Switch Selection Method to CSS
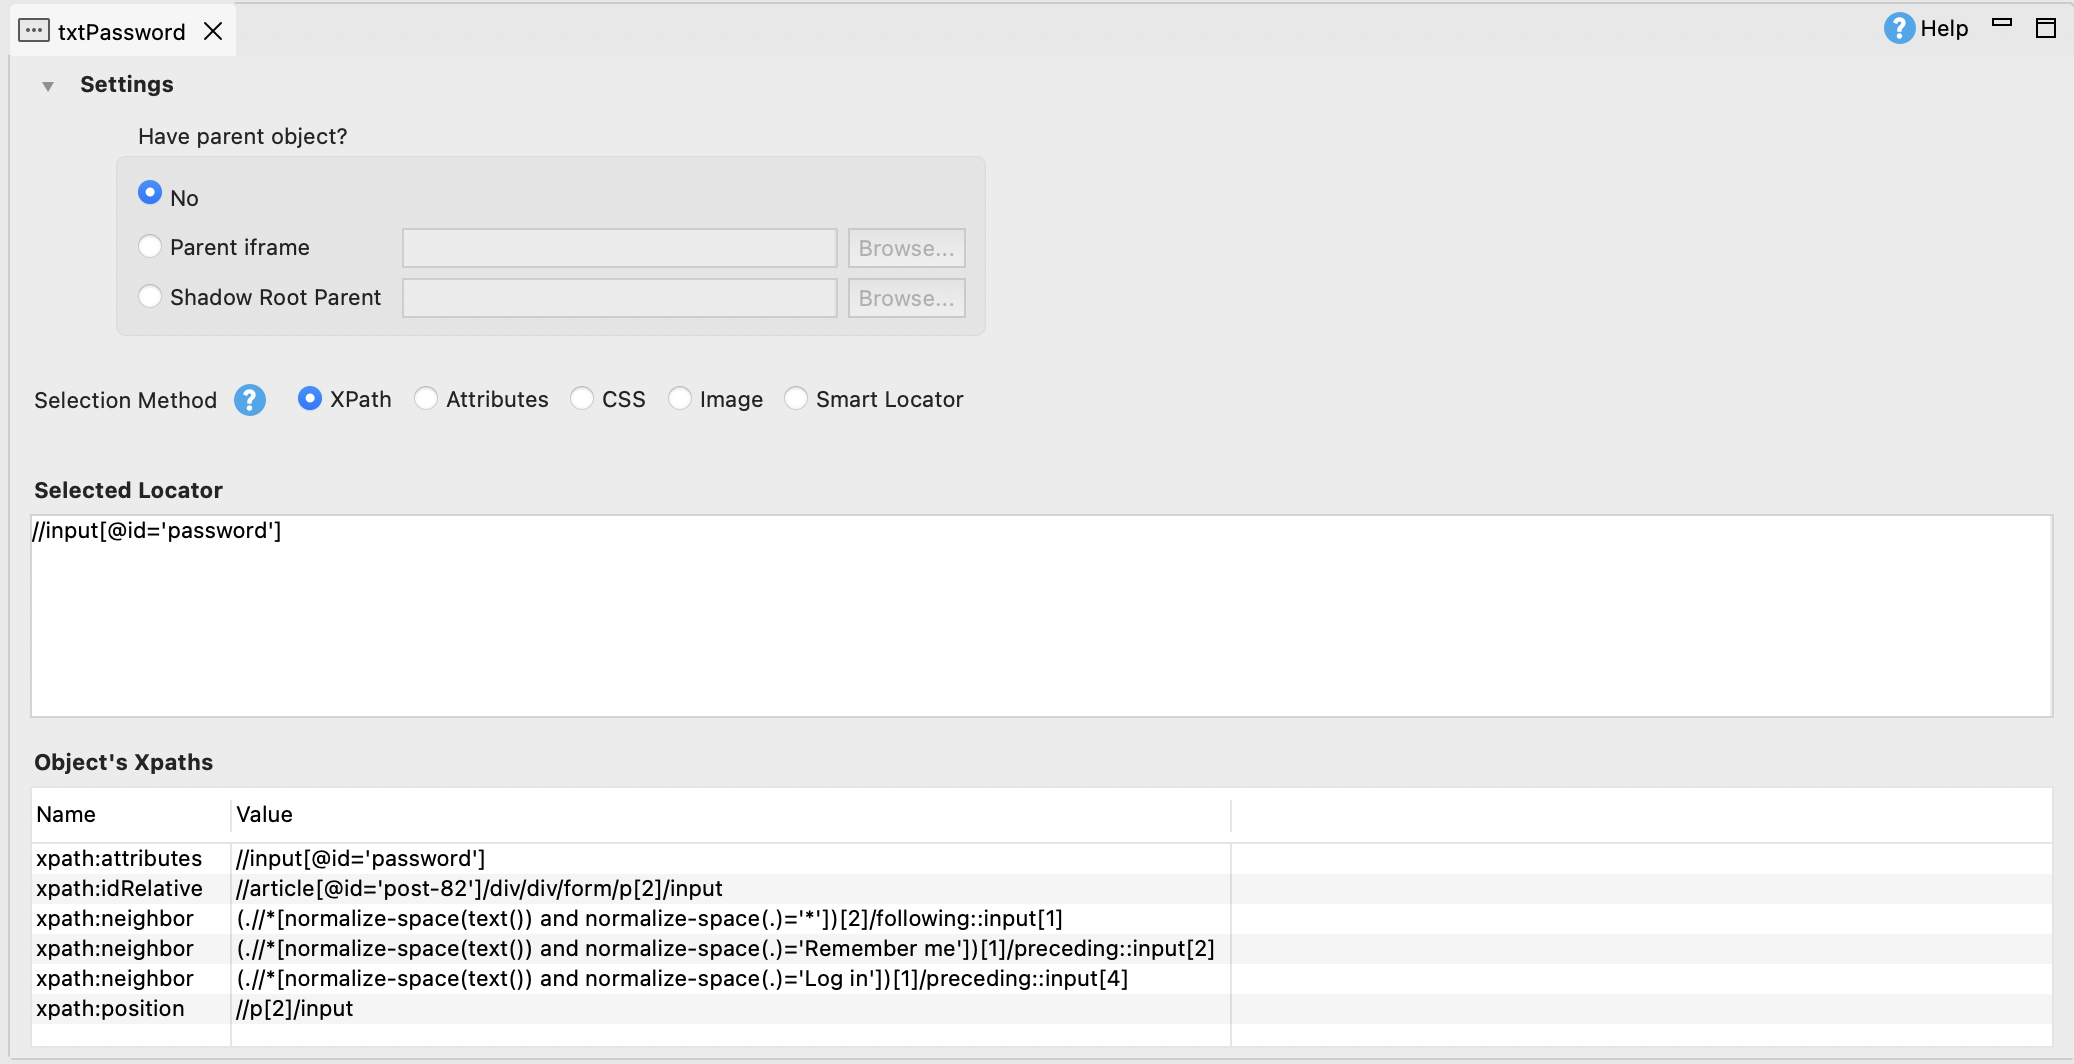 pyautogui.click(x=581, y=399)
